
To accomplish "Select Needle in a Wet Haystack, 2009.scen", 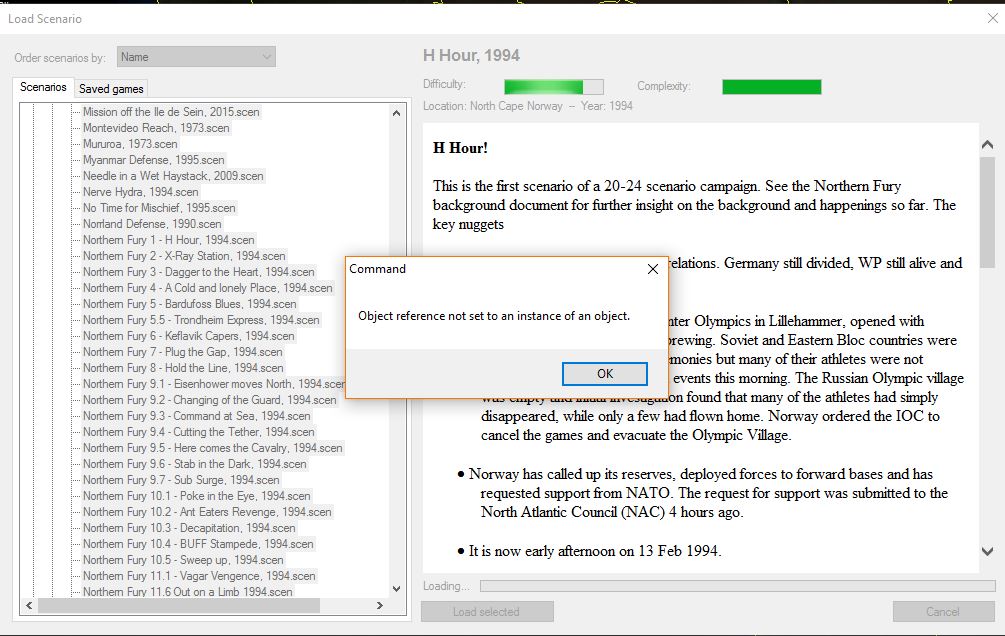I will [x=173, y=176].
